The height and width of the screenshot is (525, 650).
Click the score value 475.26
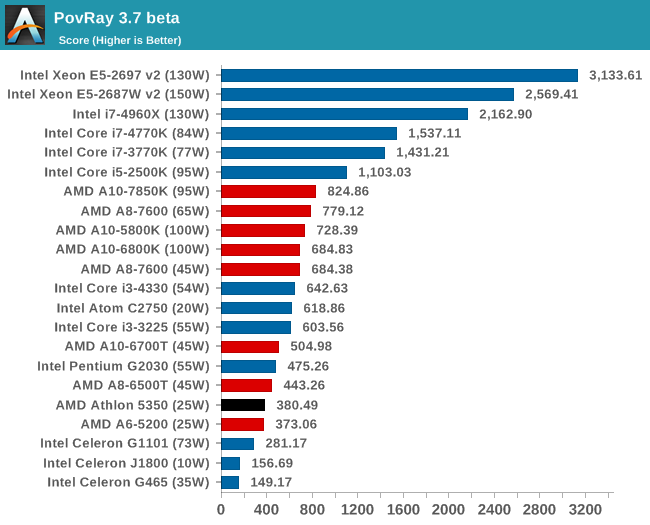pyautogui.click(x=308, y=366)
